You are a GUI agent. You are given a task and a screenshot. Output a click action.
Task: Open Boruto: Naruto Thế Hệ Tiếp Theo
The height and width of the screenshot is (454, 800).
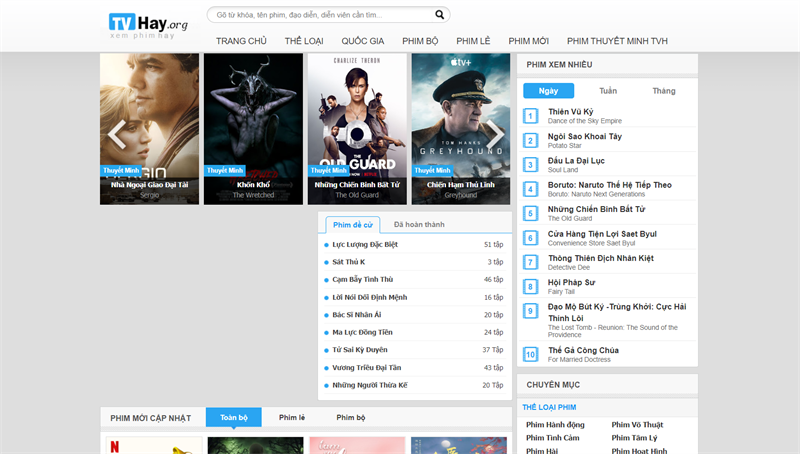click(x=610, y=185)
